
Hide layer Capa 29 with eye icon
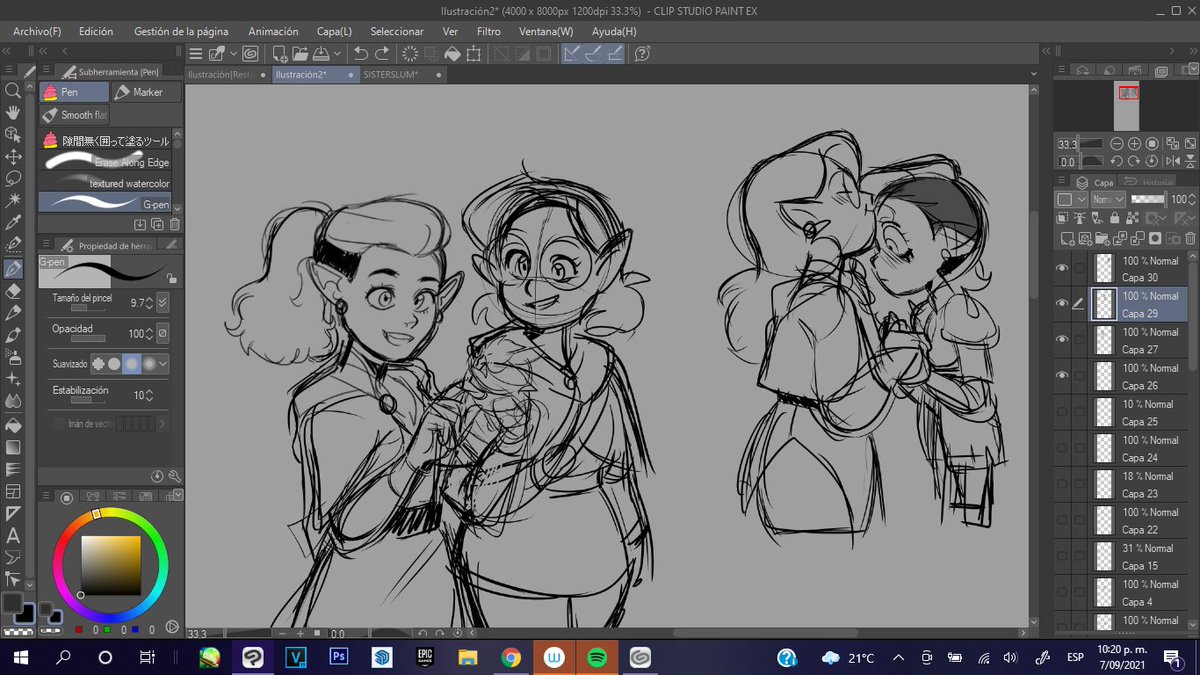(1062, 304)
